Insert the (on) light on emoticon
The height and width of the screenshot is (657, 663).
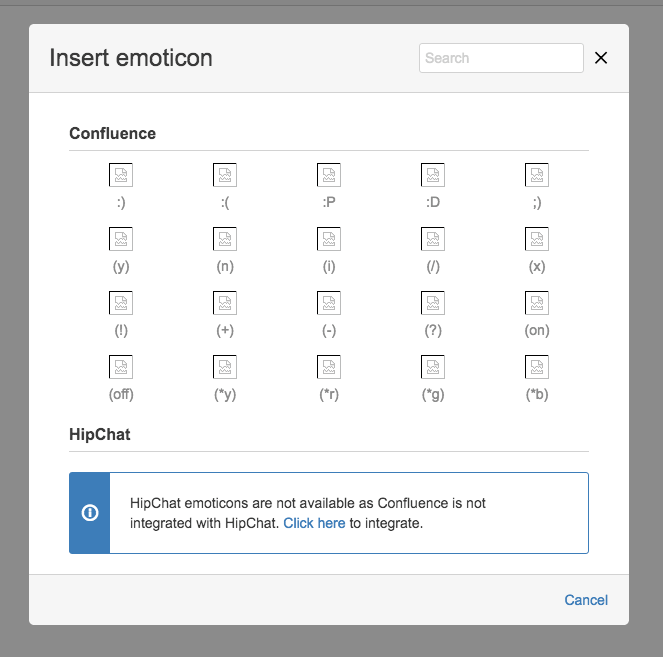(x=537, y=303)
